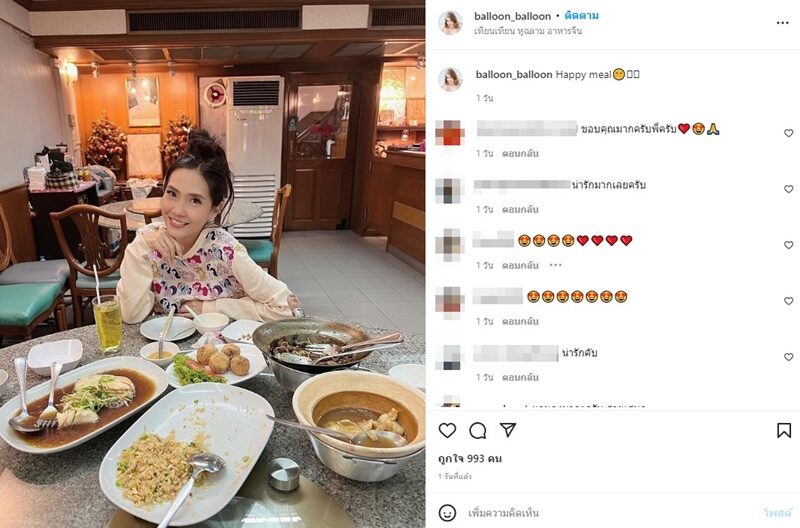
Task: Like the comment with seven star-eyed emojis
Action: (789, 301)
